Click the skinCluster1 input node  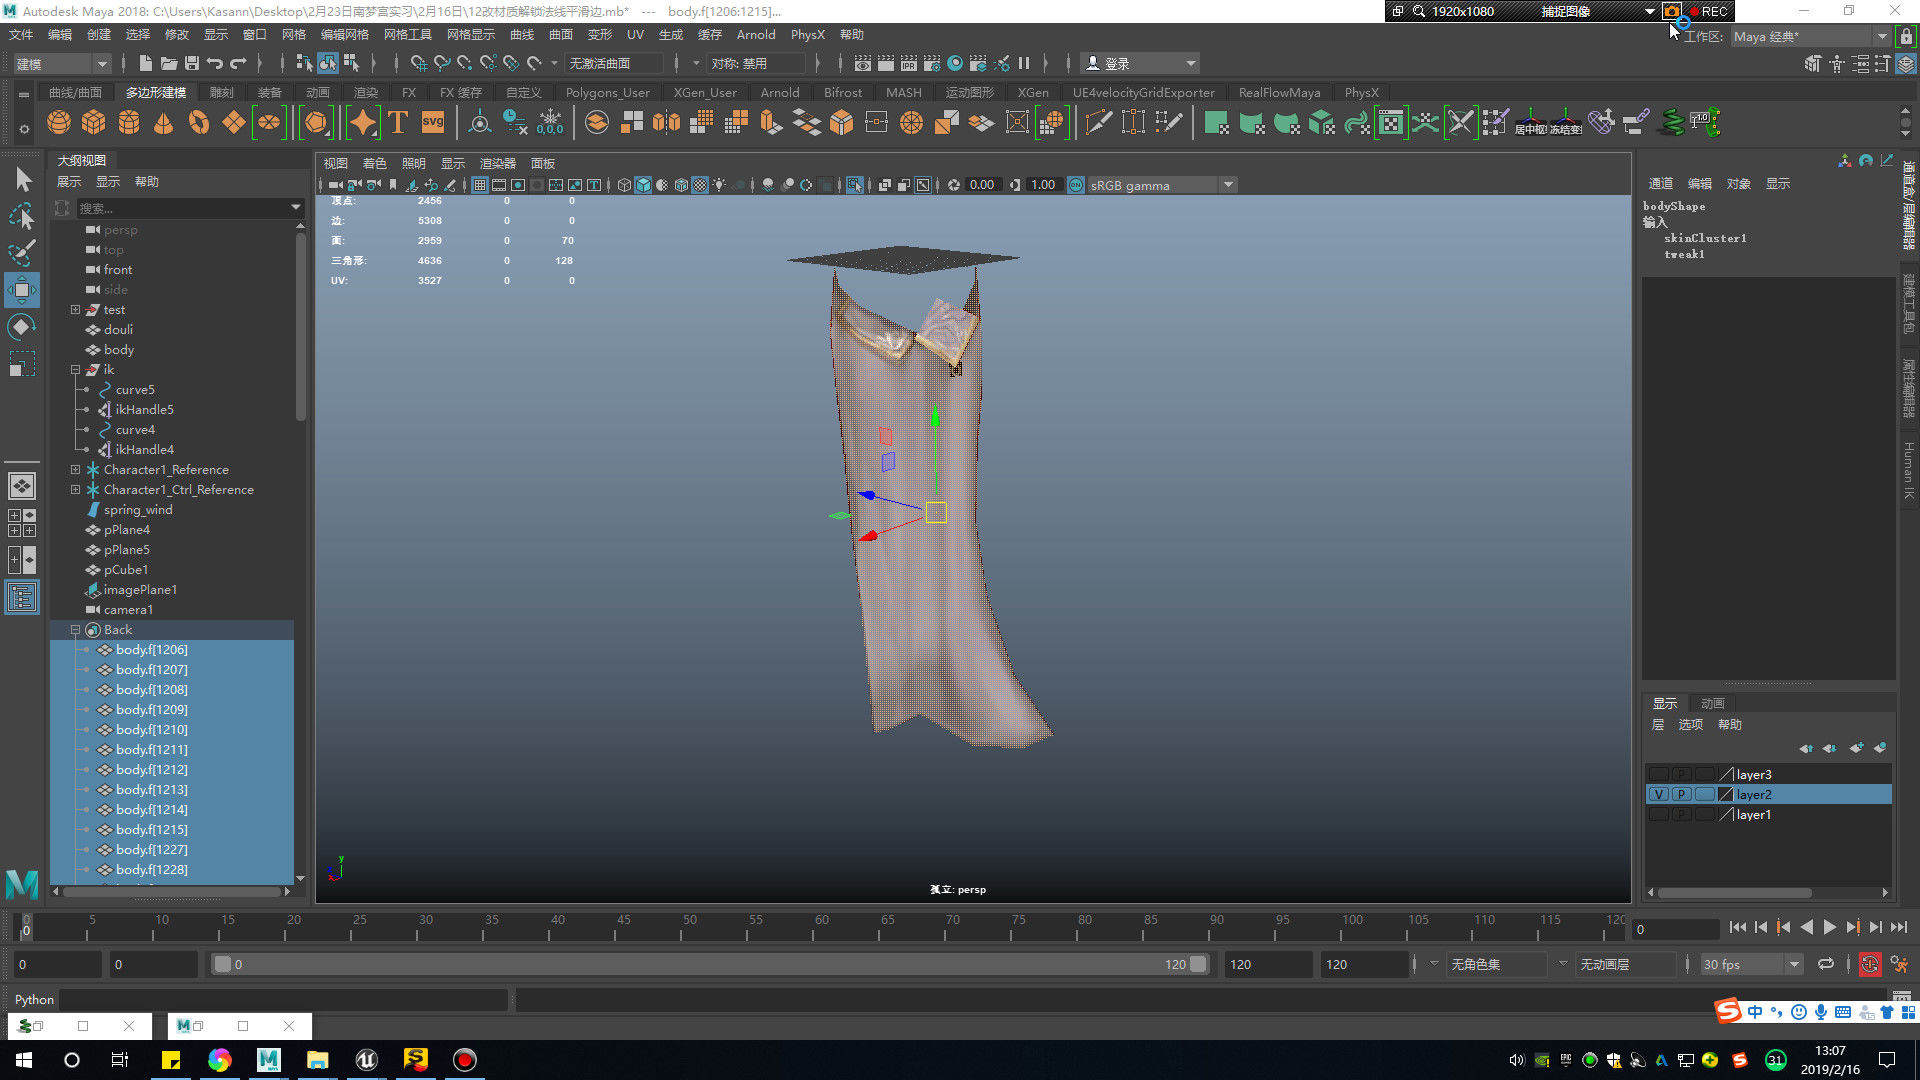(1705, 238)
